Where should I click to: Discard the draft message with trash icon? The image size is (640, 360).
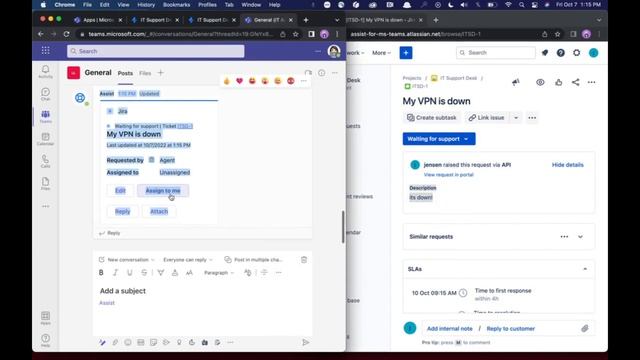tap(304, 260)
